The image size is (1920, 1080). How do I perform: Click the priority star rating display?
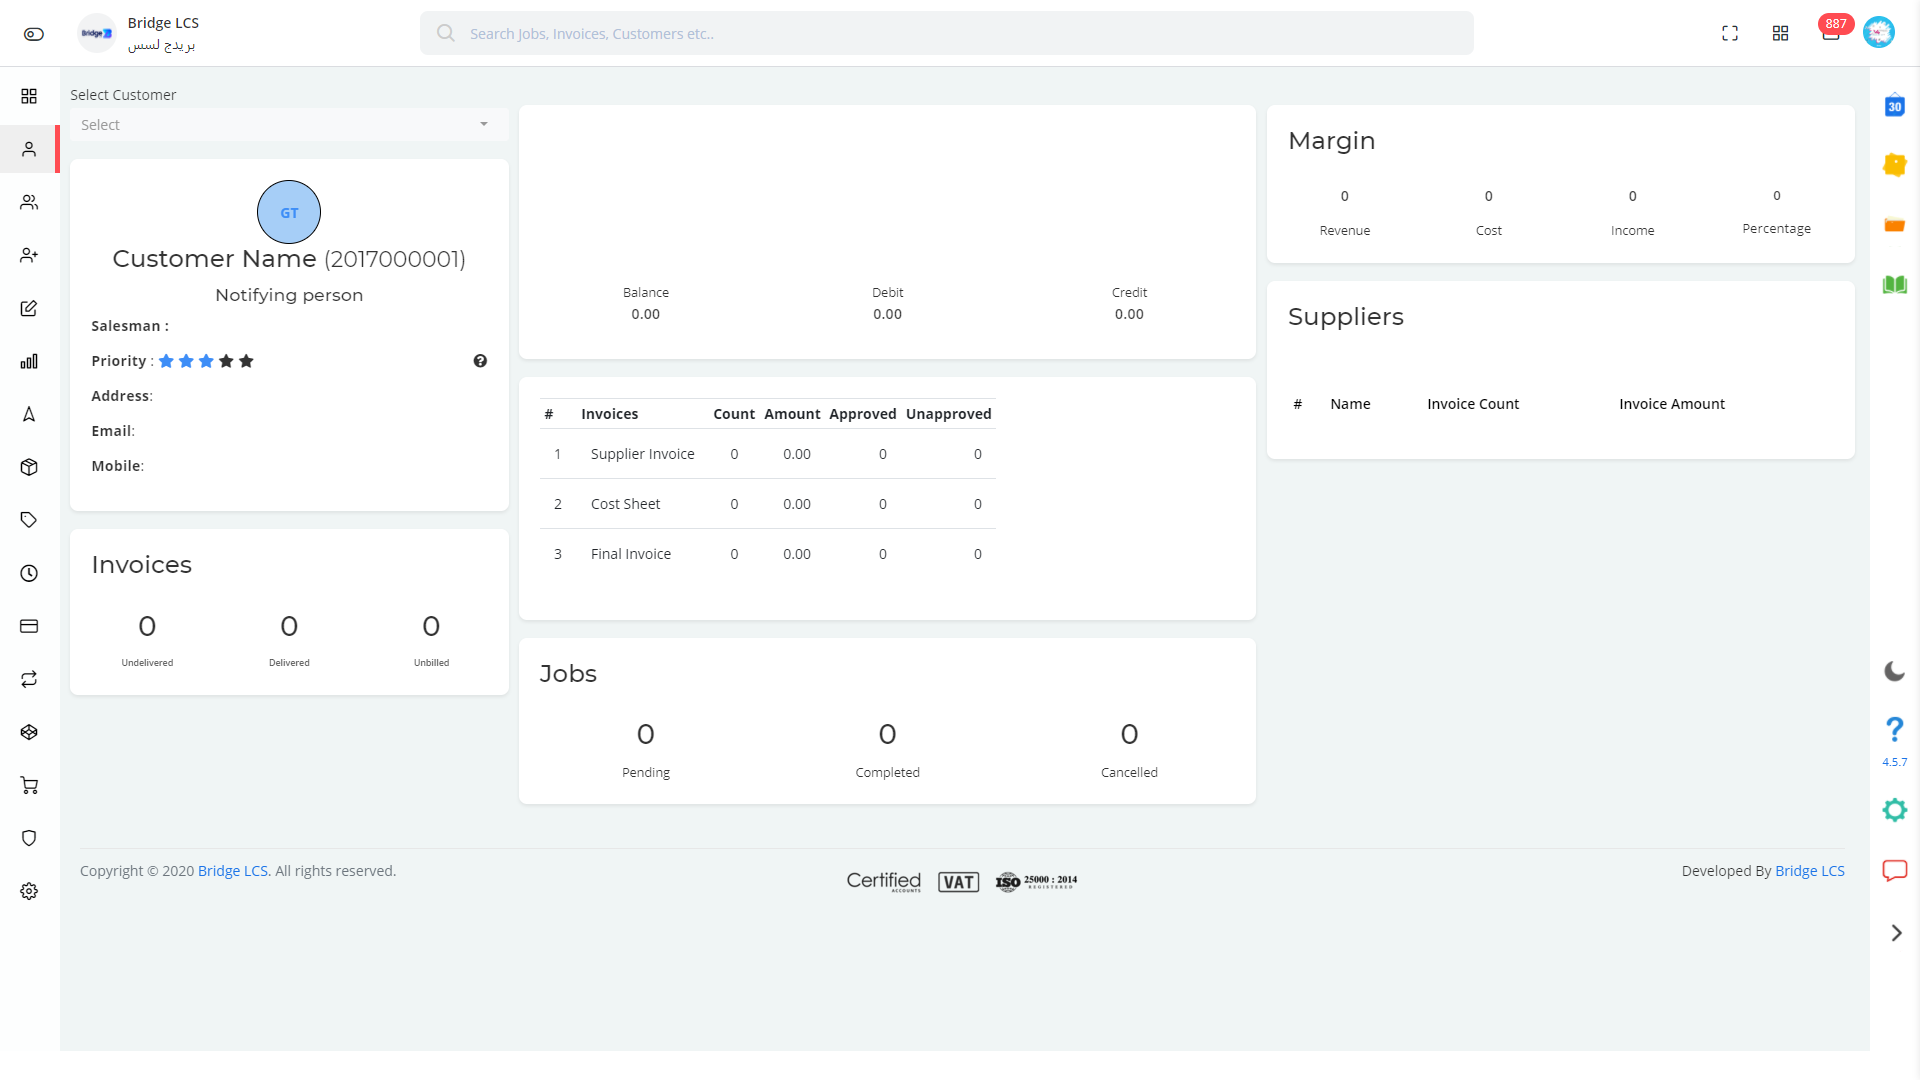click(206, 361)
